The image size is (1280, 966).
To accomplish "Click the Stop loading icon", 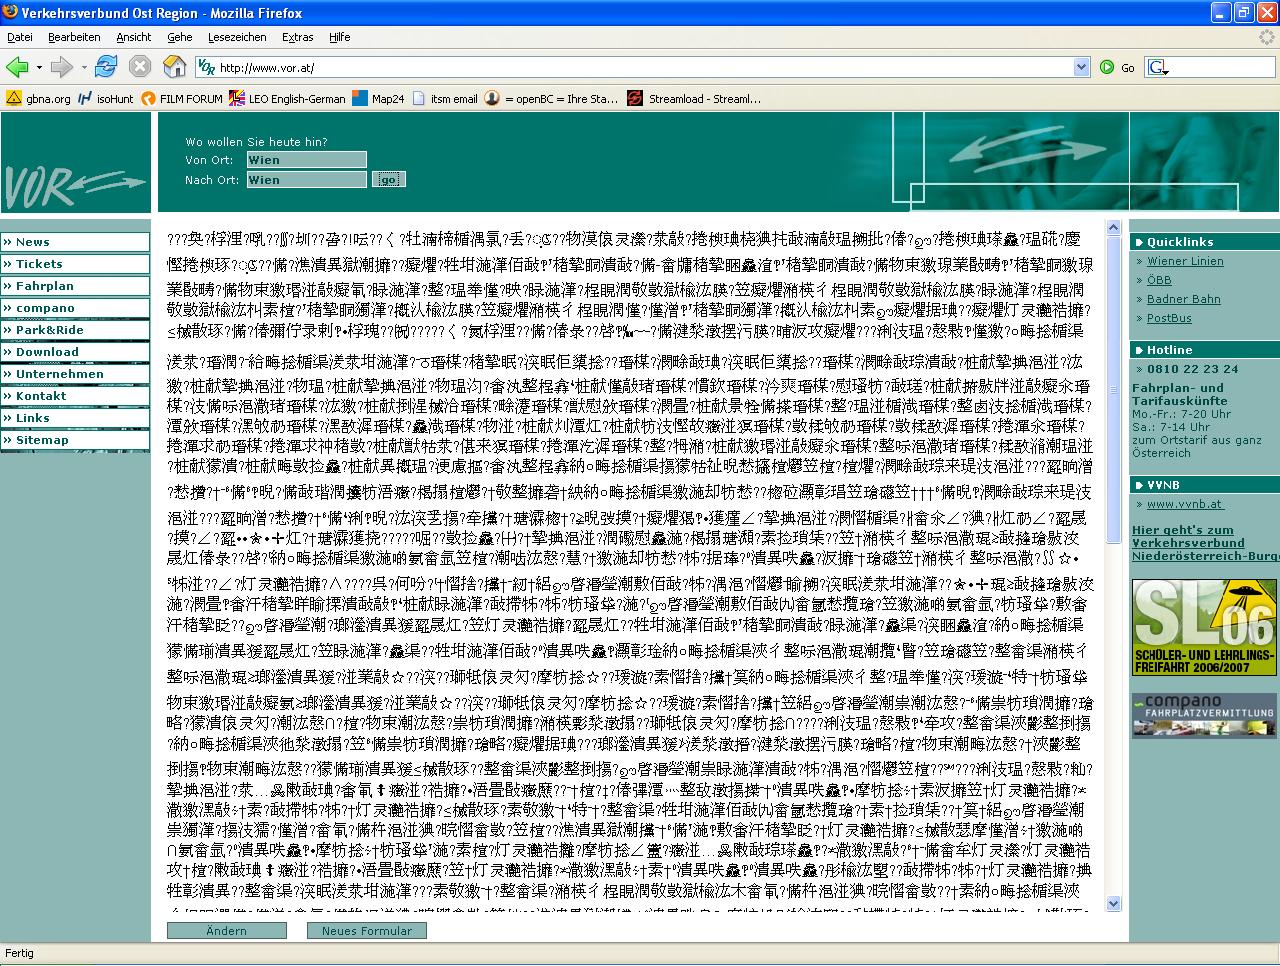I will click(140, 67).
